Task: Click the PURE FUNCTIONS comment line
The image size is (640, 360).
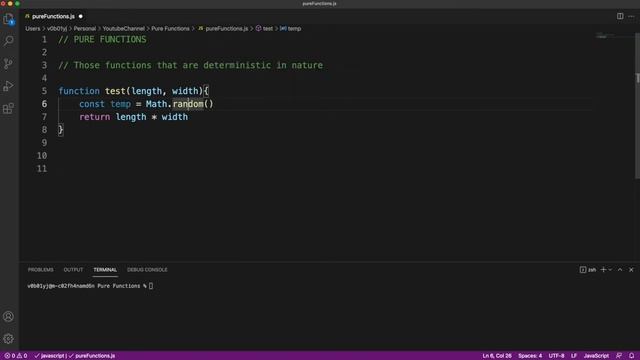Action: [x=102, y=40]
